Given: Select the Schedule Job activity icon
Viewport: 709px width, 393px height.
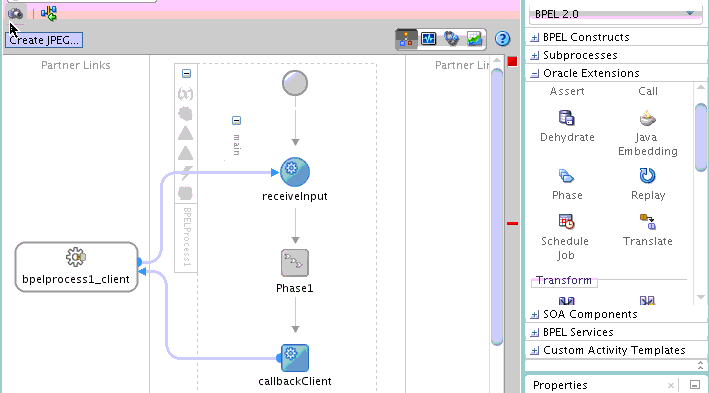Looking at the screenshot, I should pyautogui.click(x=567, y=222).
